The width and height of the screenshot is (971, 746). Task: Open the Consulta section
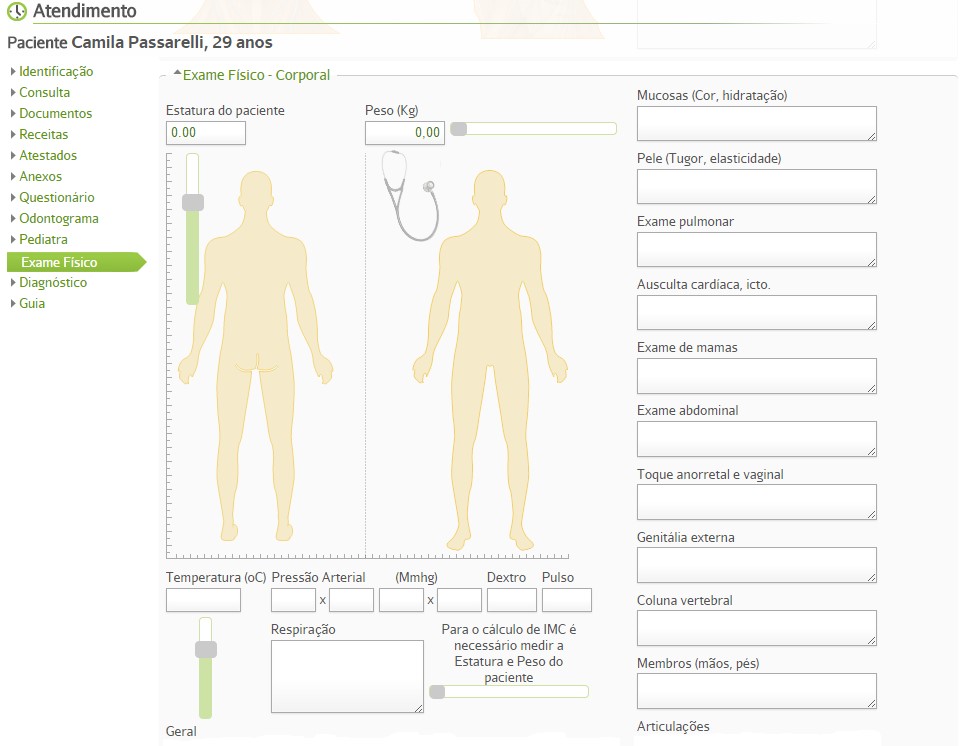(45, 92)
